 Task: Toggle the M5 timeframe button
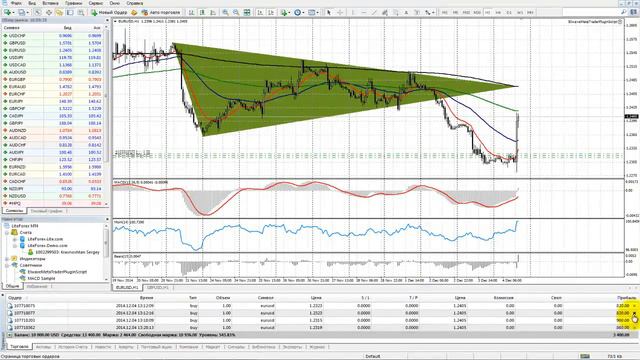tap(455, 13)
